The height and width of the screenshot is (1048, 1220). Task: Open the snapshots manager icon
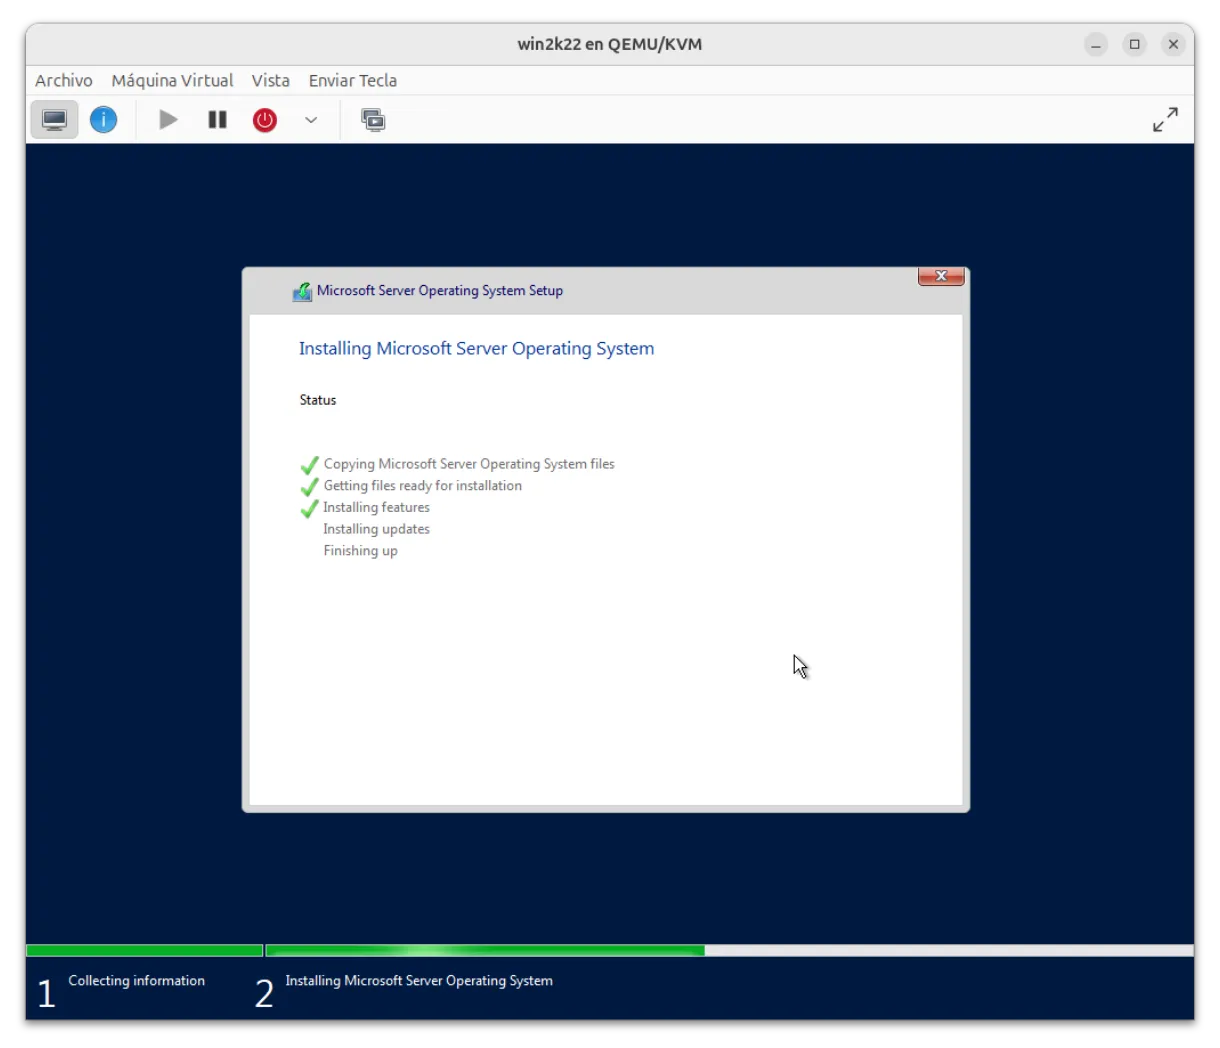tap(373, 120)
